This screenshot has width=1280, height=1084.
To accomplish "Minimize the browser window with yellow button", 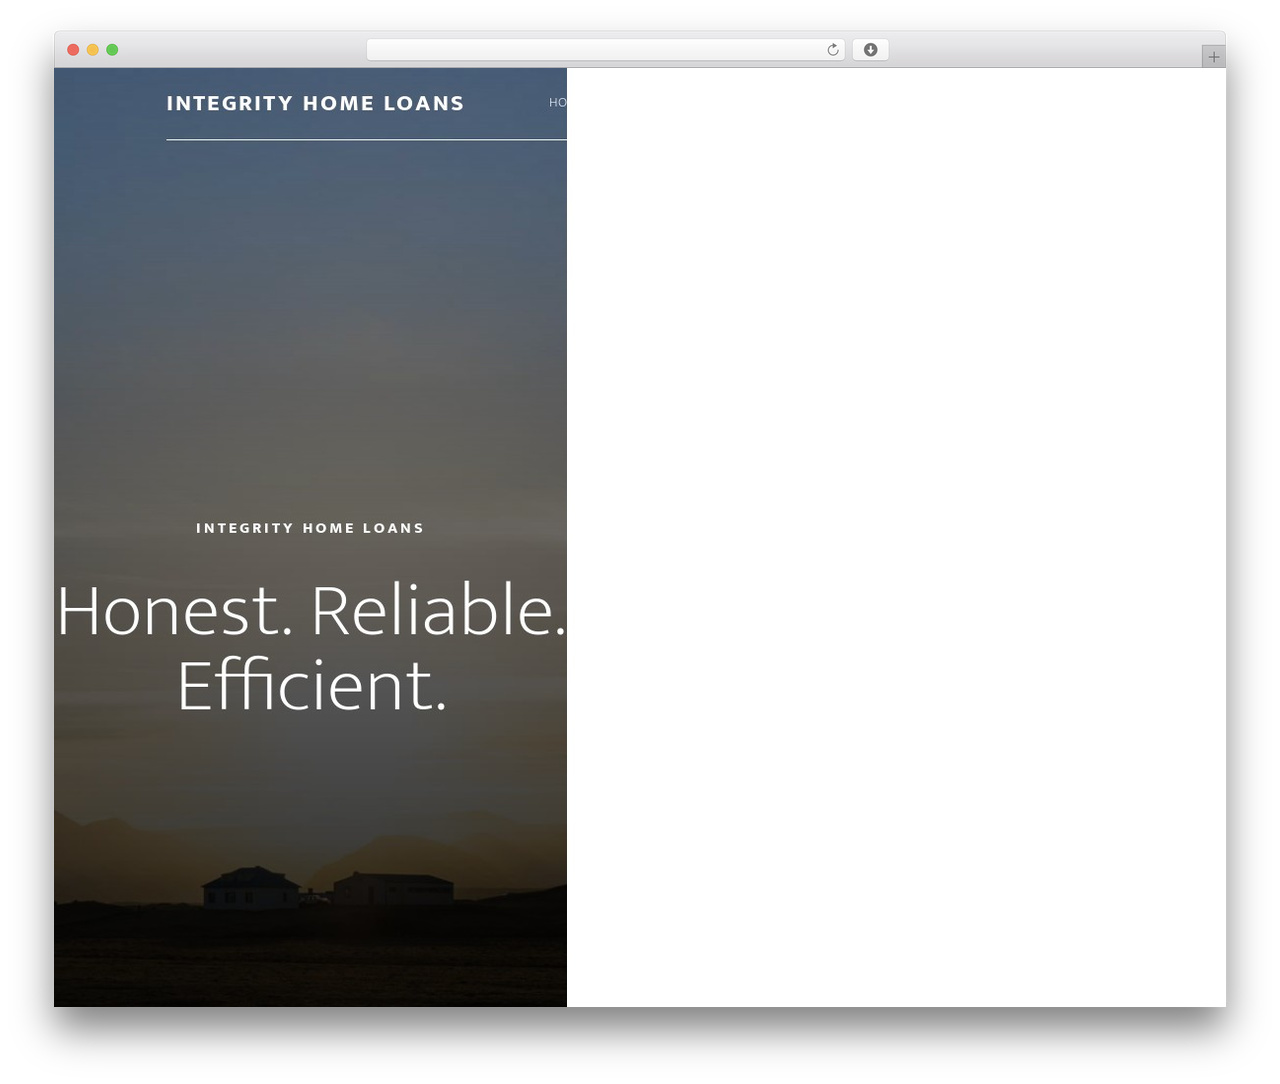I will 93,50.
